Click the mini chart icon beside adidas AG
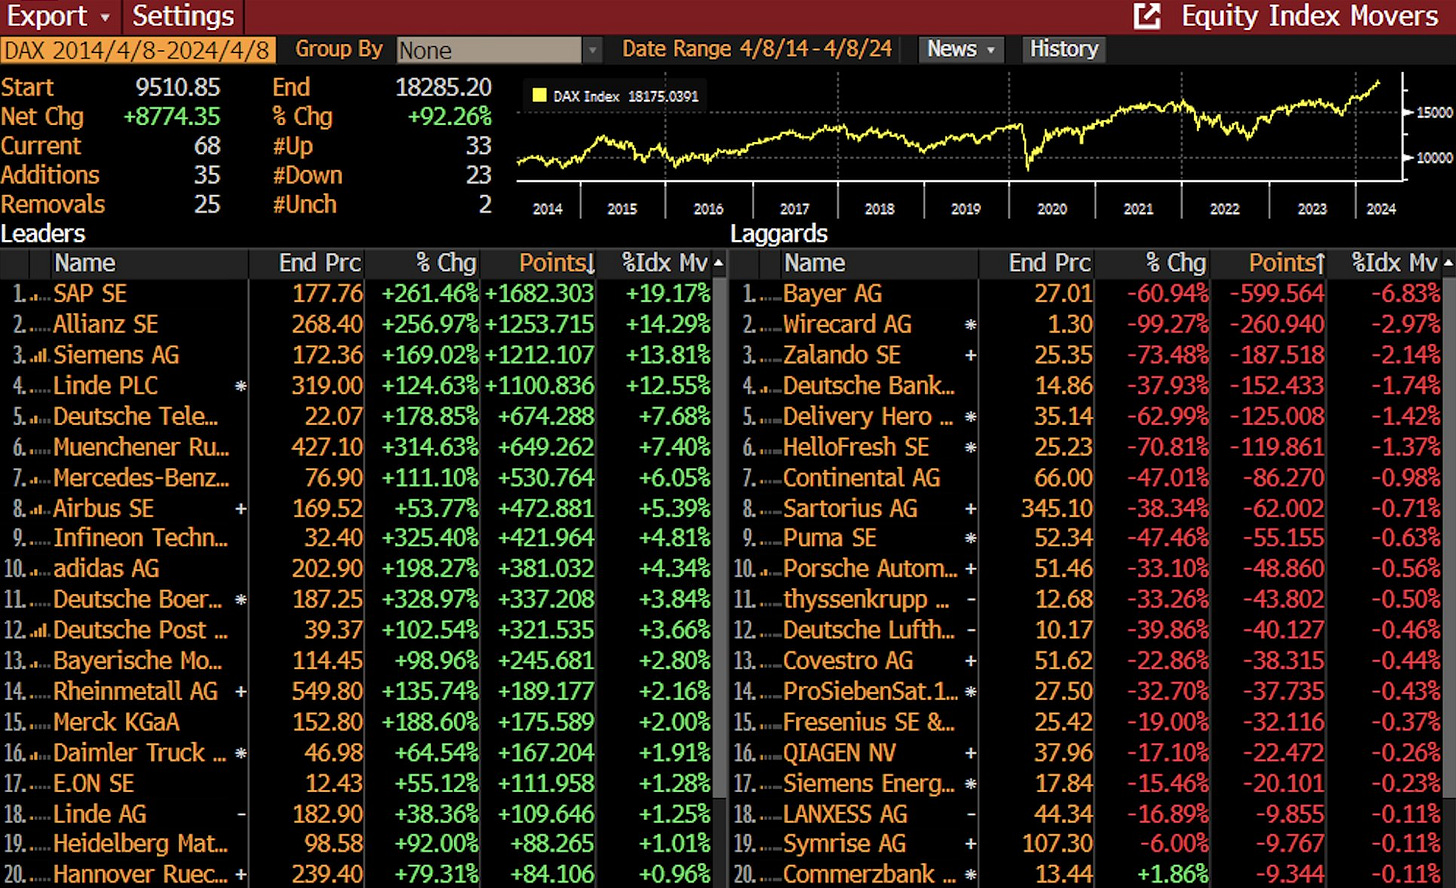The width and height of the screenshot is (1456, 888). (39, 571)
